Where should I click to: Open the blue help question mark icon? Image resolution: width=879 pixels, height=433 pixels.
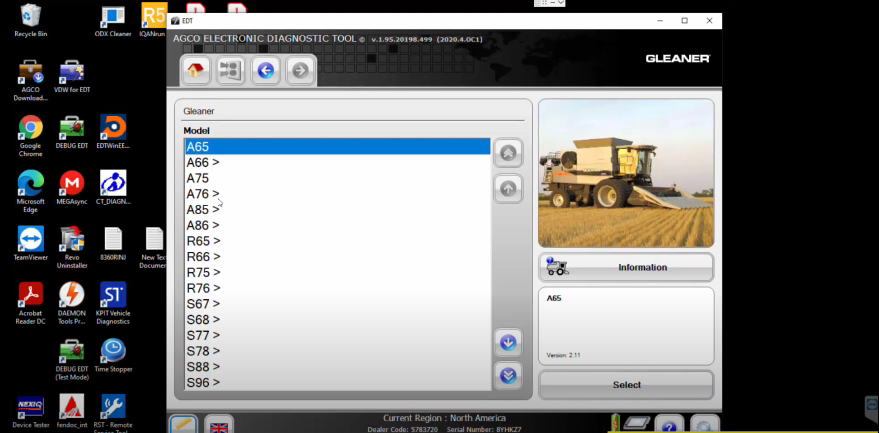[669, 425]
